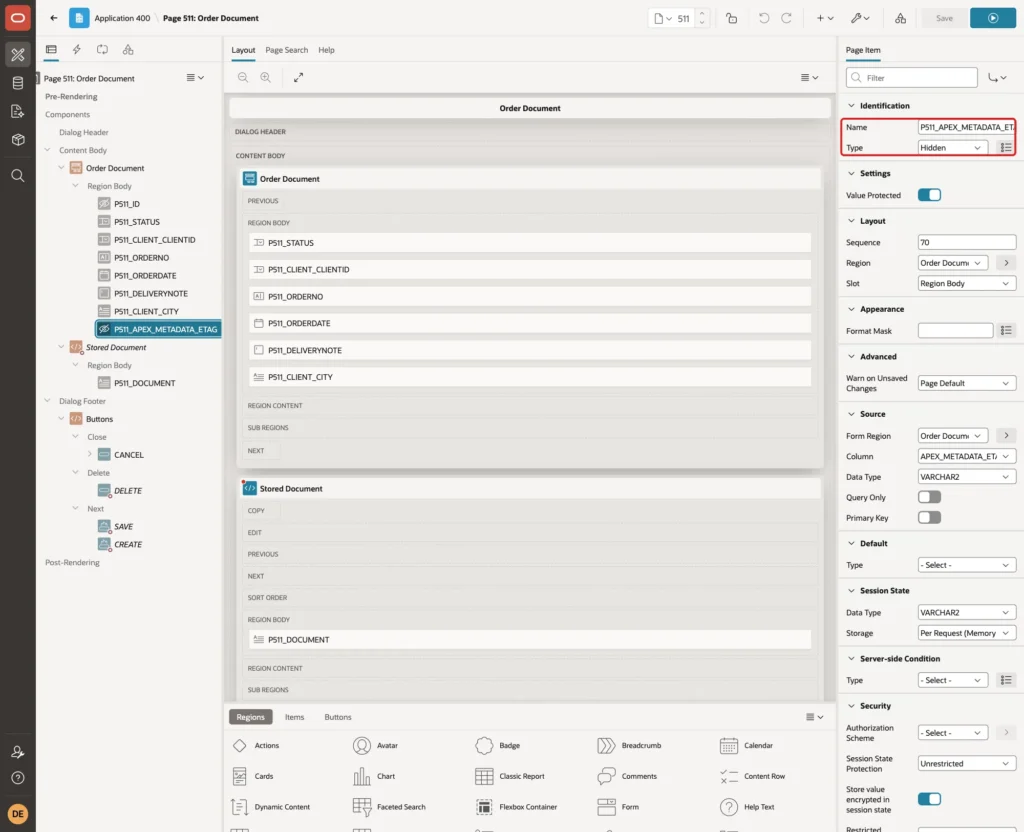The height and width of the screenshot is (832, 1024).
Task: Go to the Layout Region with arrow button
Action: click(x=1006, y=263)
